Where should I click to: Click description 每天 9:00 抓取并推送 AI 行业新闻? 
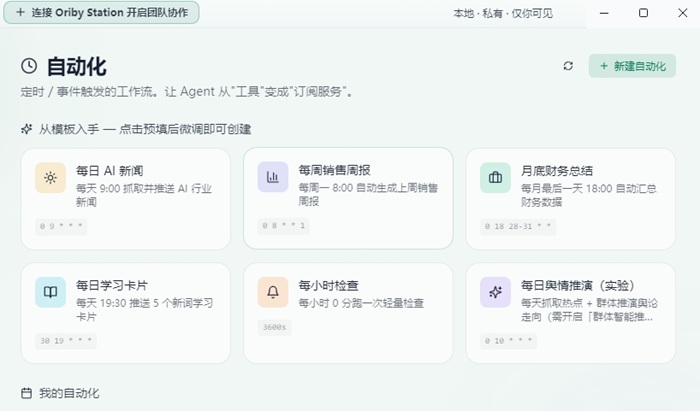click(144, 195)
